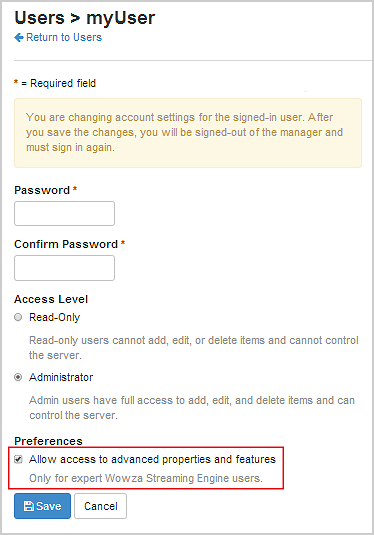Image resolution: width=374 pixels, height=535 pixels.
Task: Click the yellow signed-in user warning box
Action: pyautogui.click(x=188, y=133)
